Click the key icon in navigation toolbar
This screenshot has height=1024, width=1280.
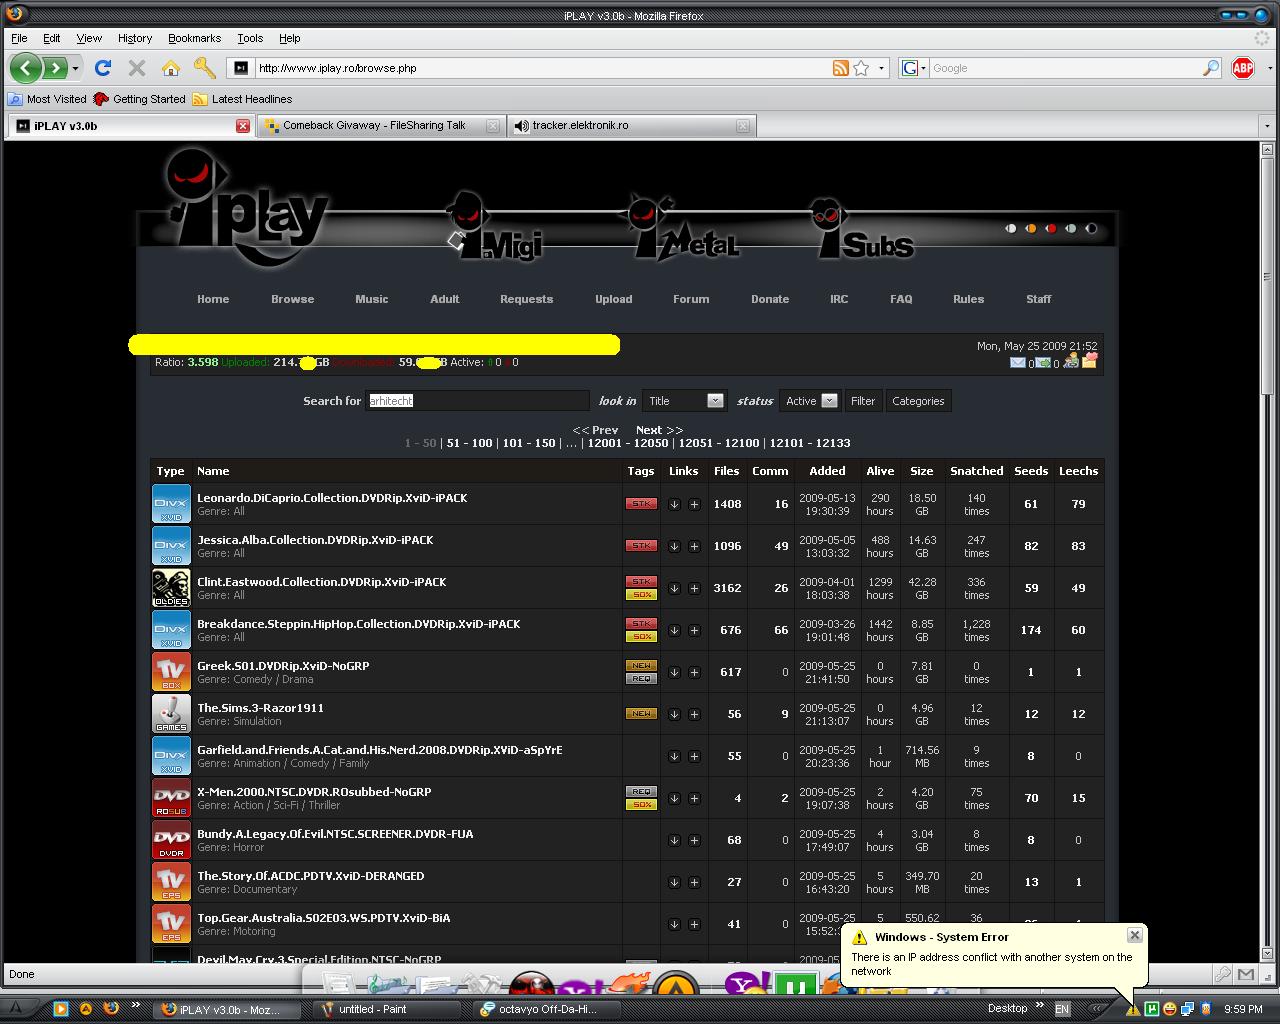click(x=205, y=68)
